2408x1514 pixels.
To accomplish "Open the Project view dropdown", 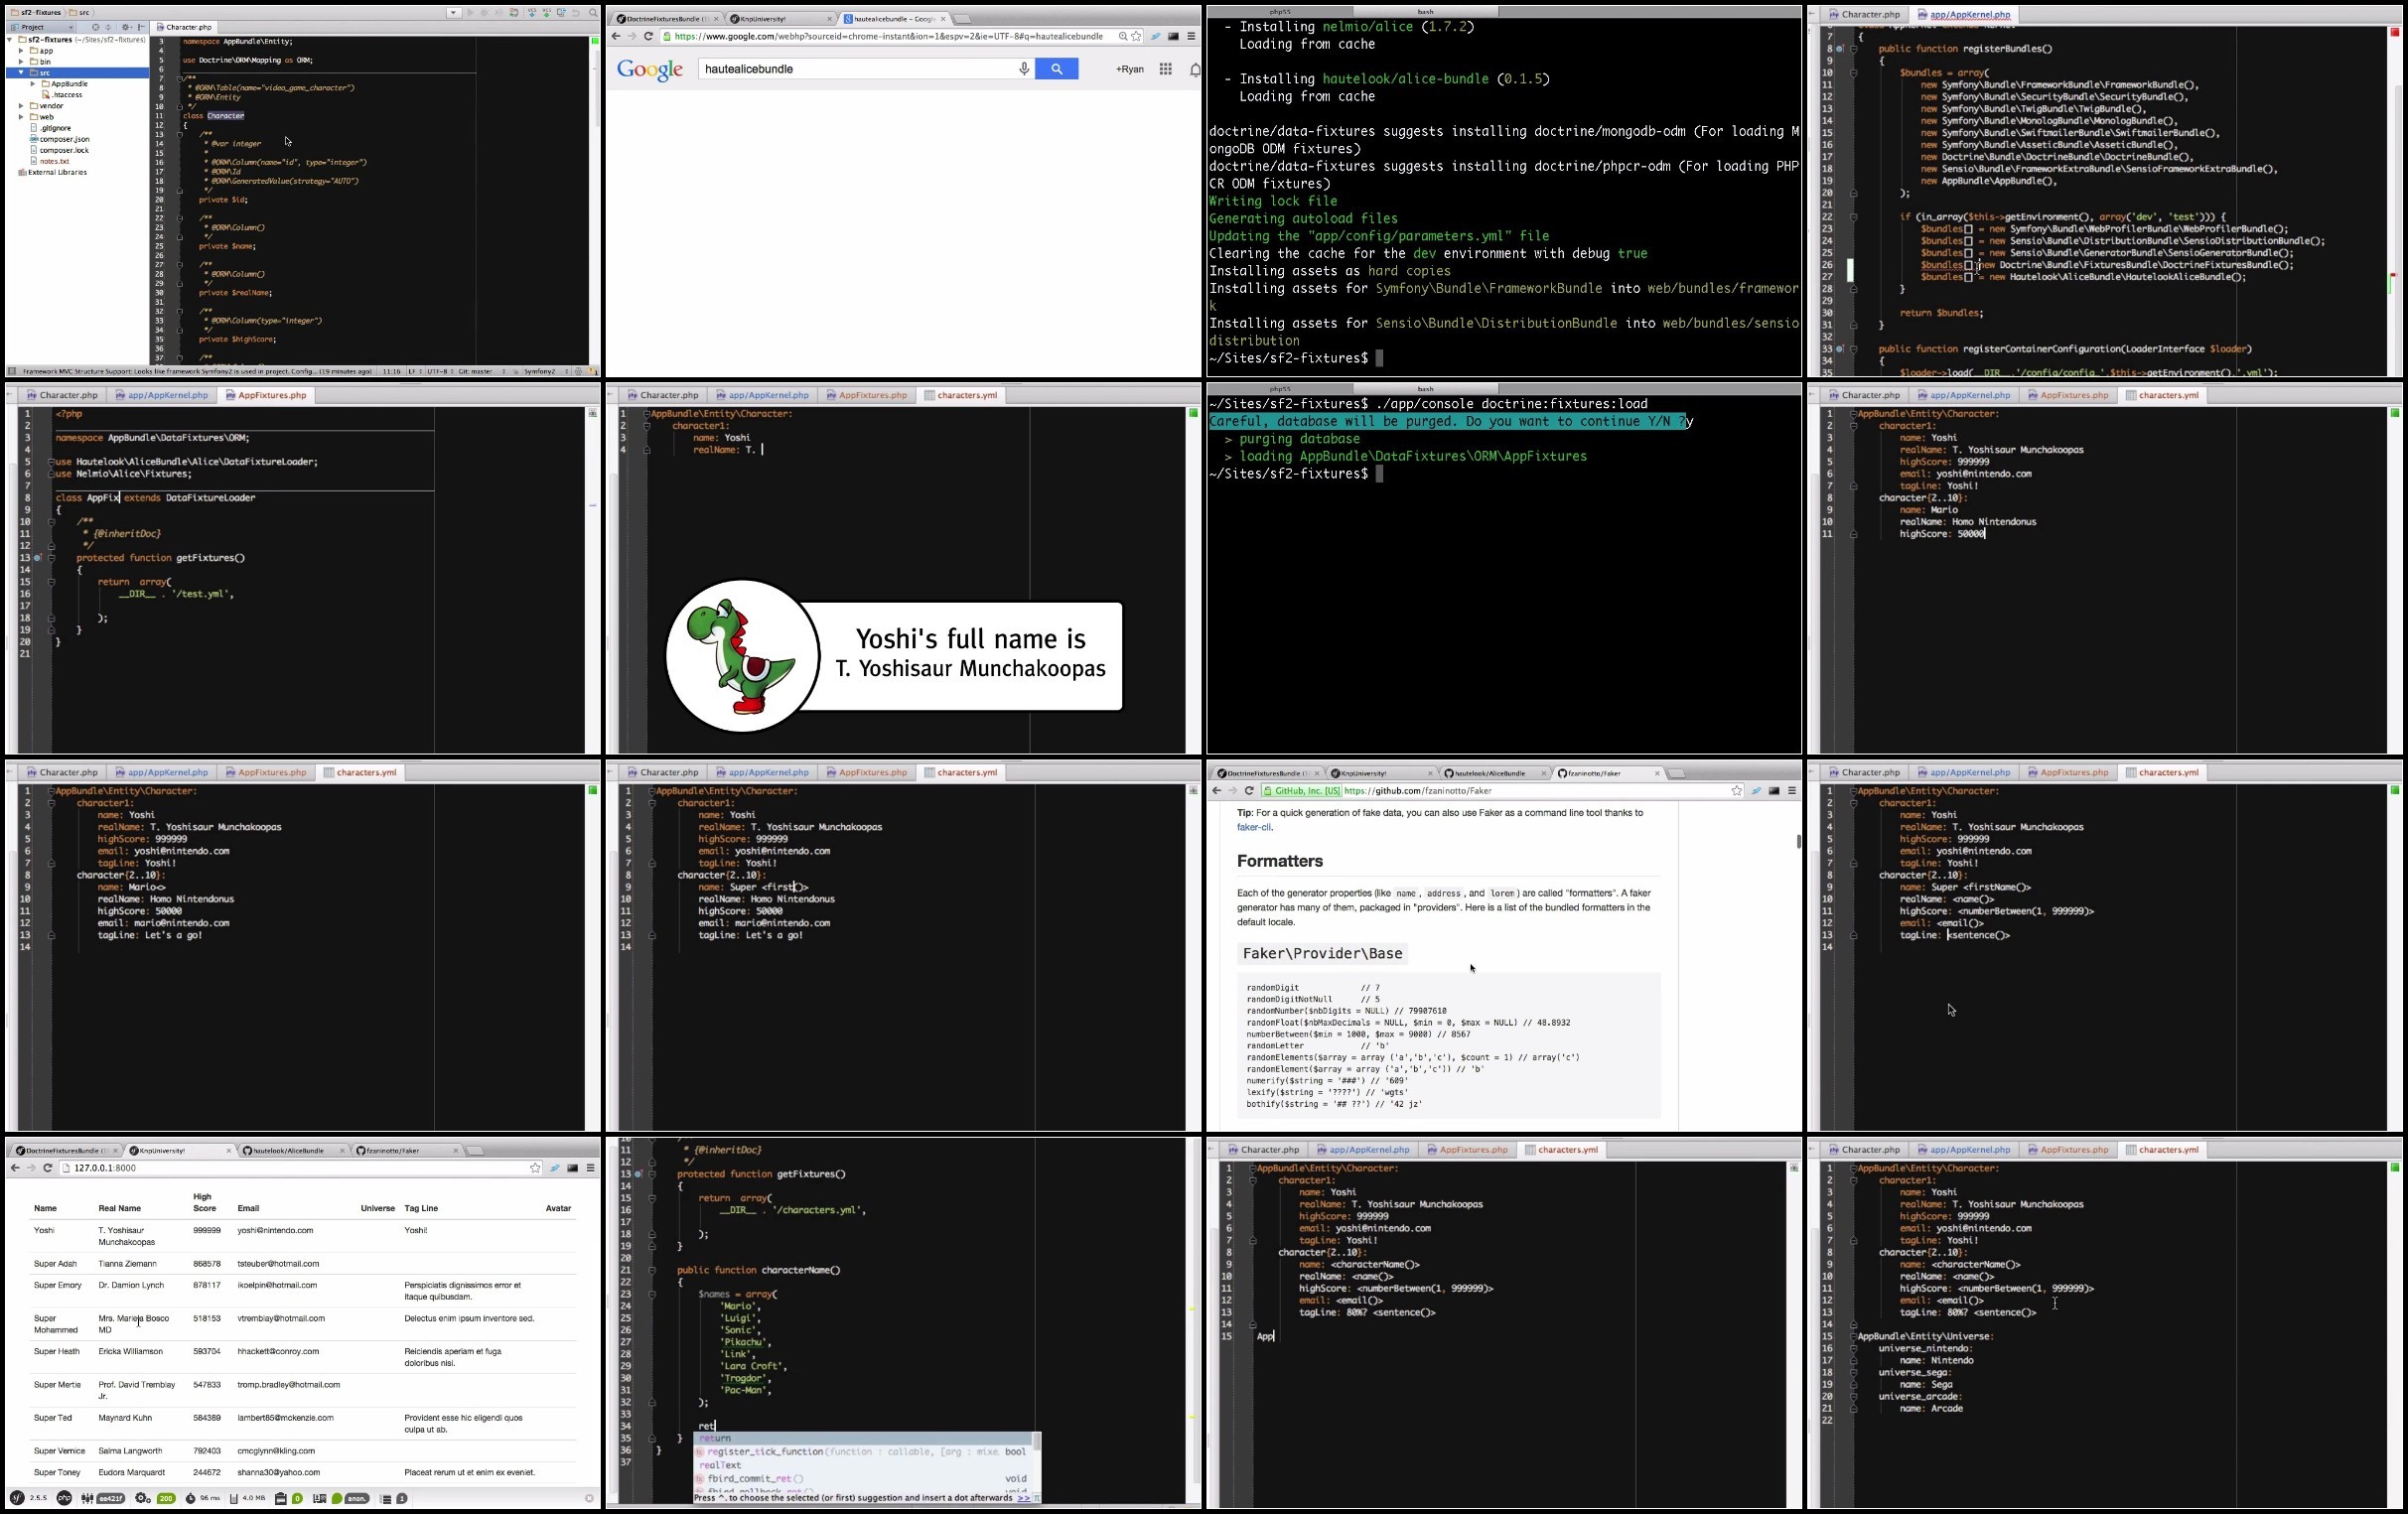I will tap(40, 27).
